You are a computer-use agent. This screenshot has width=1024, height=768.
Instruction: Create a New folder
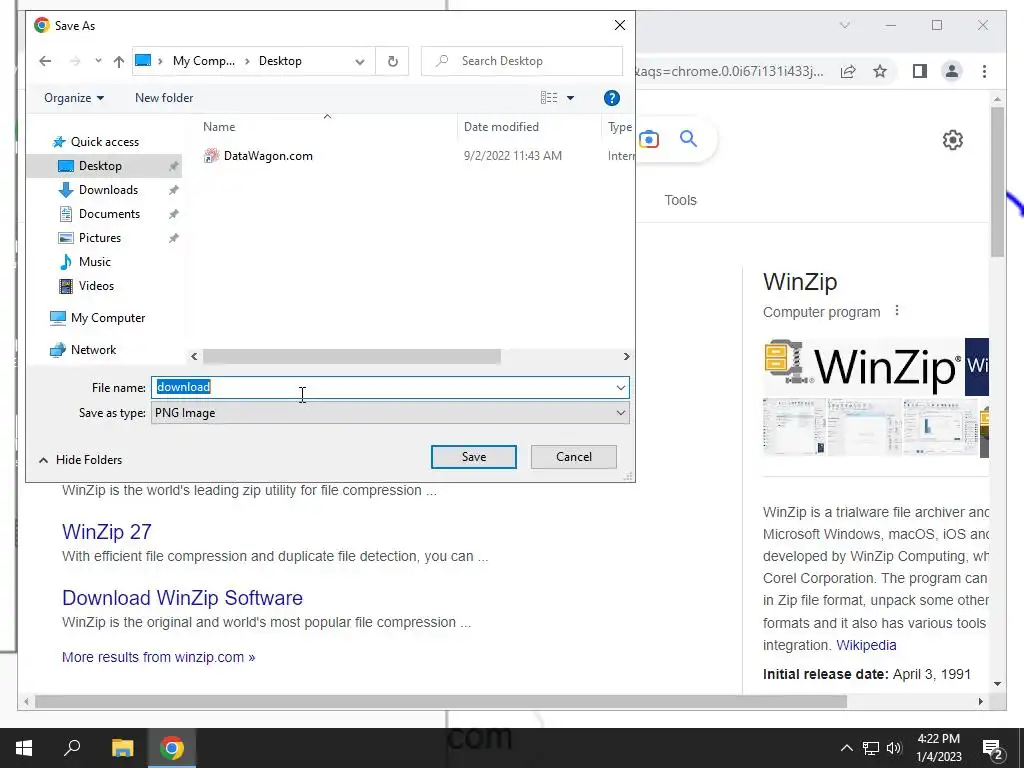click(x=164, y=98)
